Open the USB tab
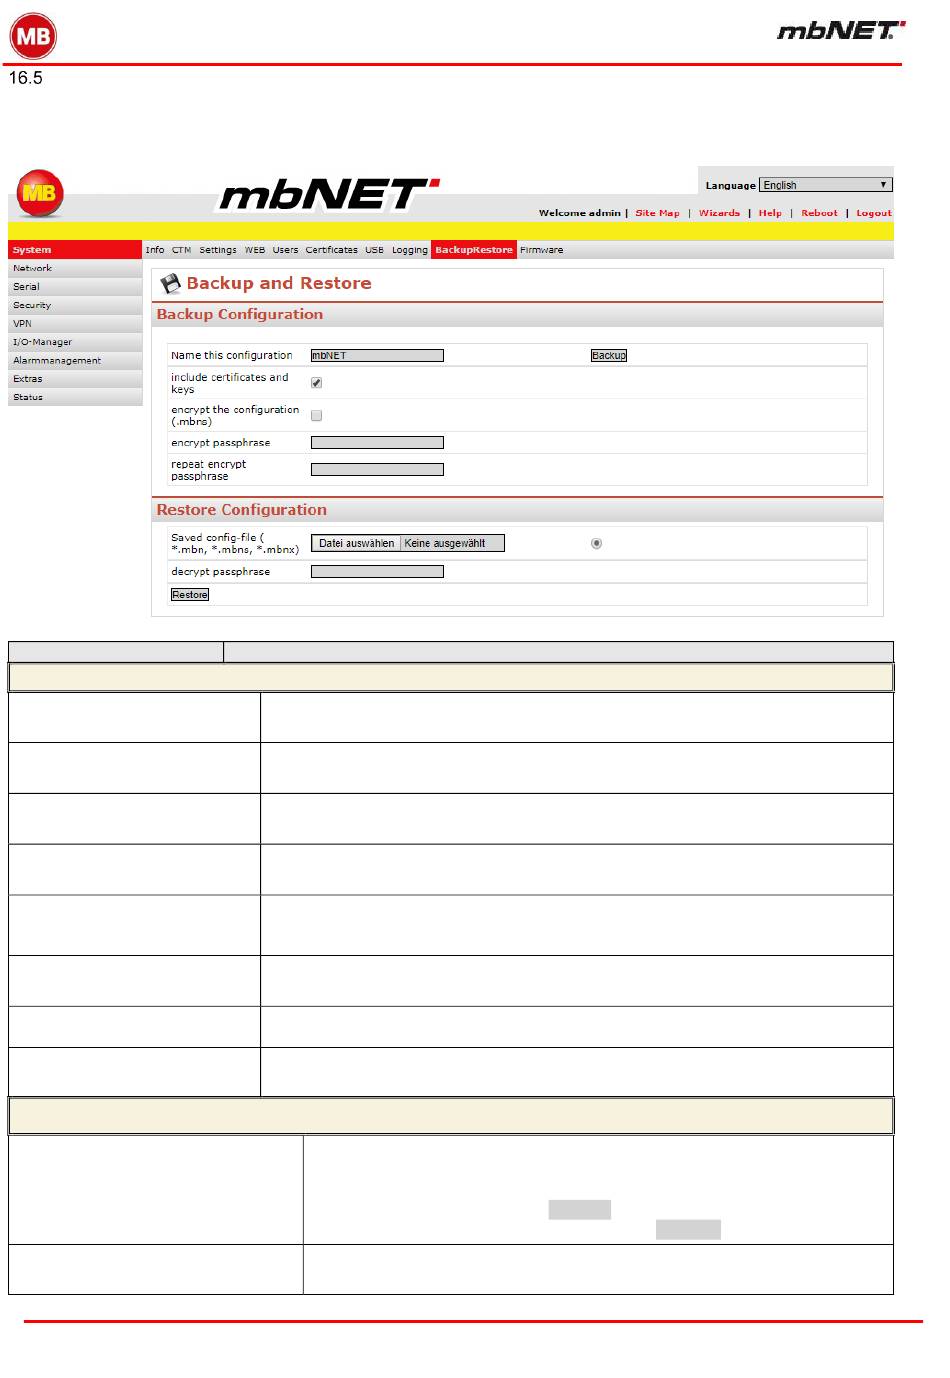Image resolution: width=950 pixels, height=1378 pixels. point(374,250)
